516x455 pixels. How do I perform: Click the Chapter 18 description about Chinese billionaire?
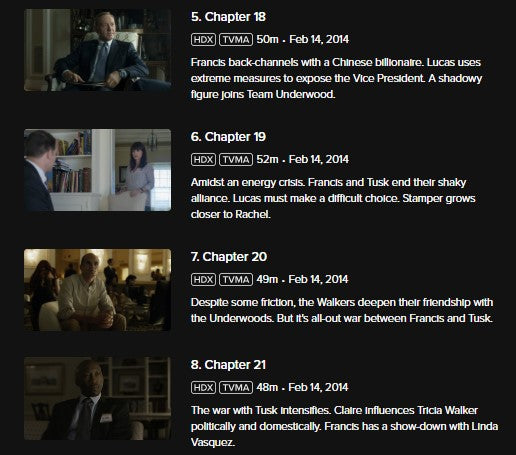click(336, 78)
